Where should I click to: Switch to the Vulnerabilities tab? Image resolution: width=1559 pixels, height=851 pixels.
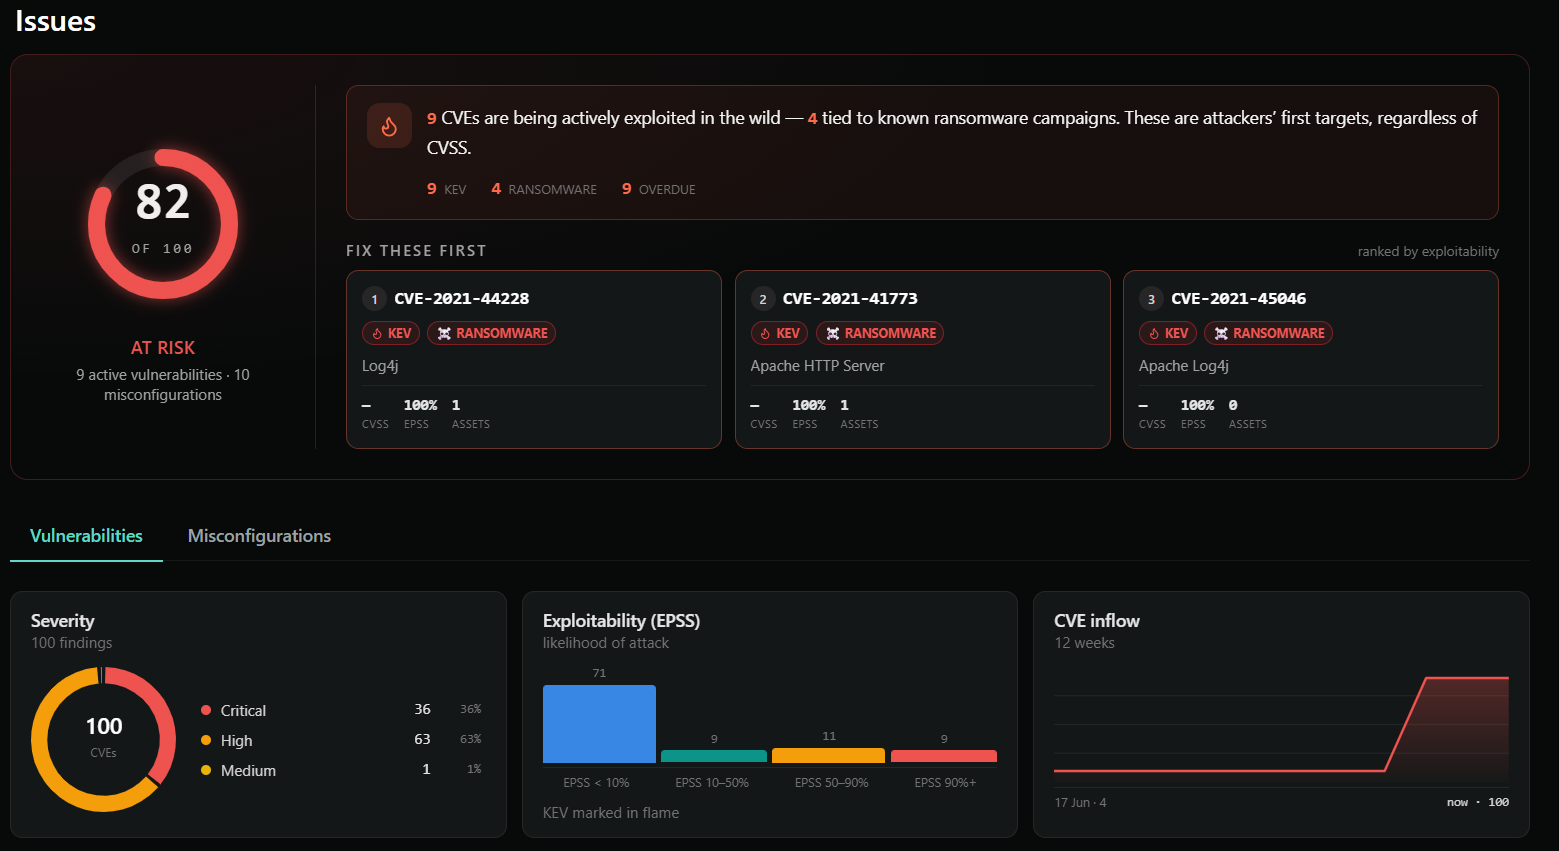(86, 536)
